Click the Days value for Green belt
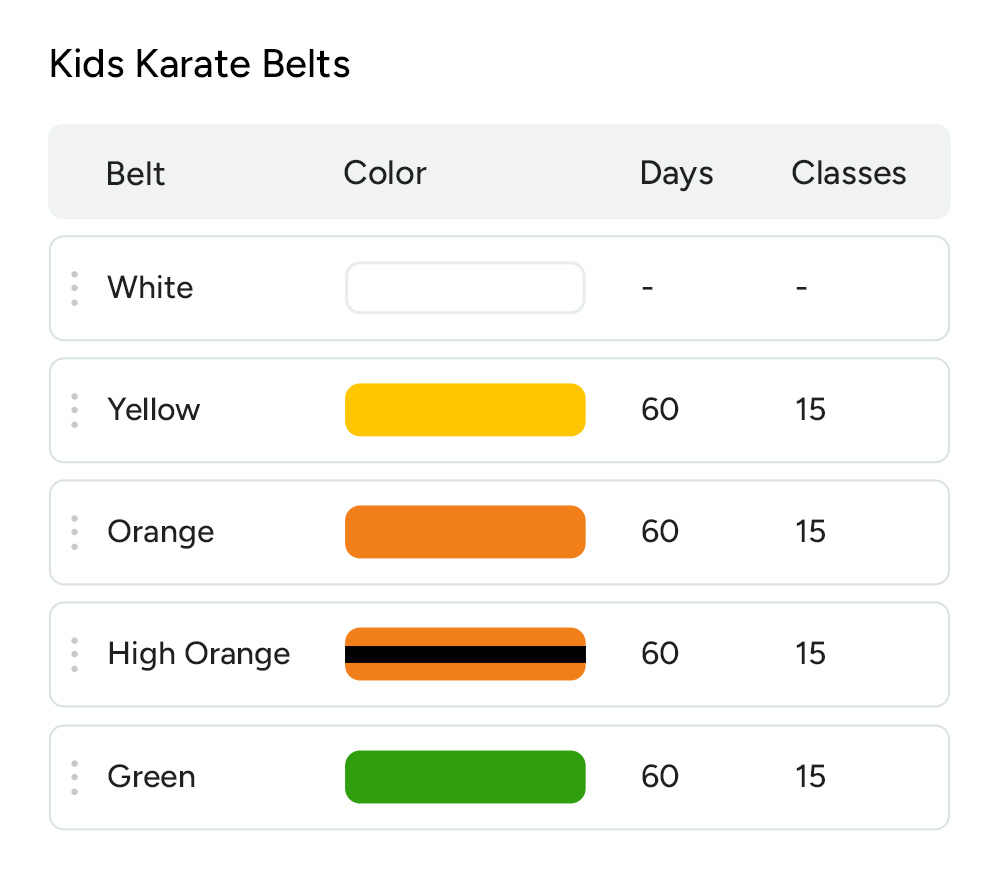The width and height of the screenshot is (1000, 885). 660,777
